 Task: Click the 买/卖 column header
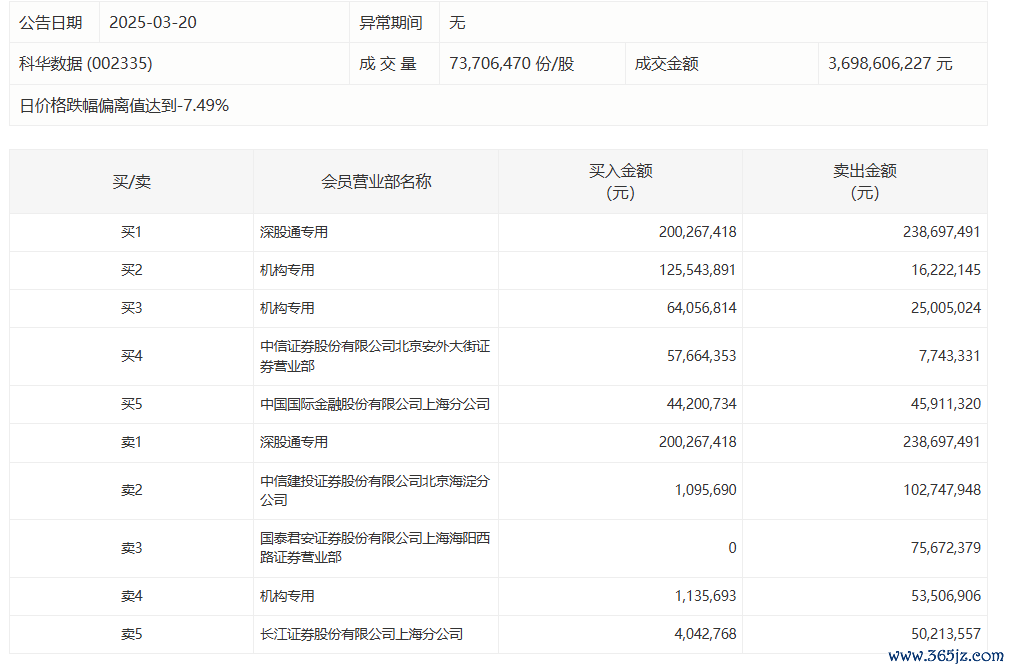131,182
